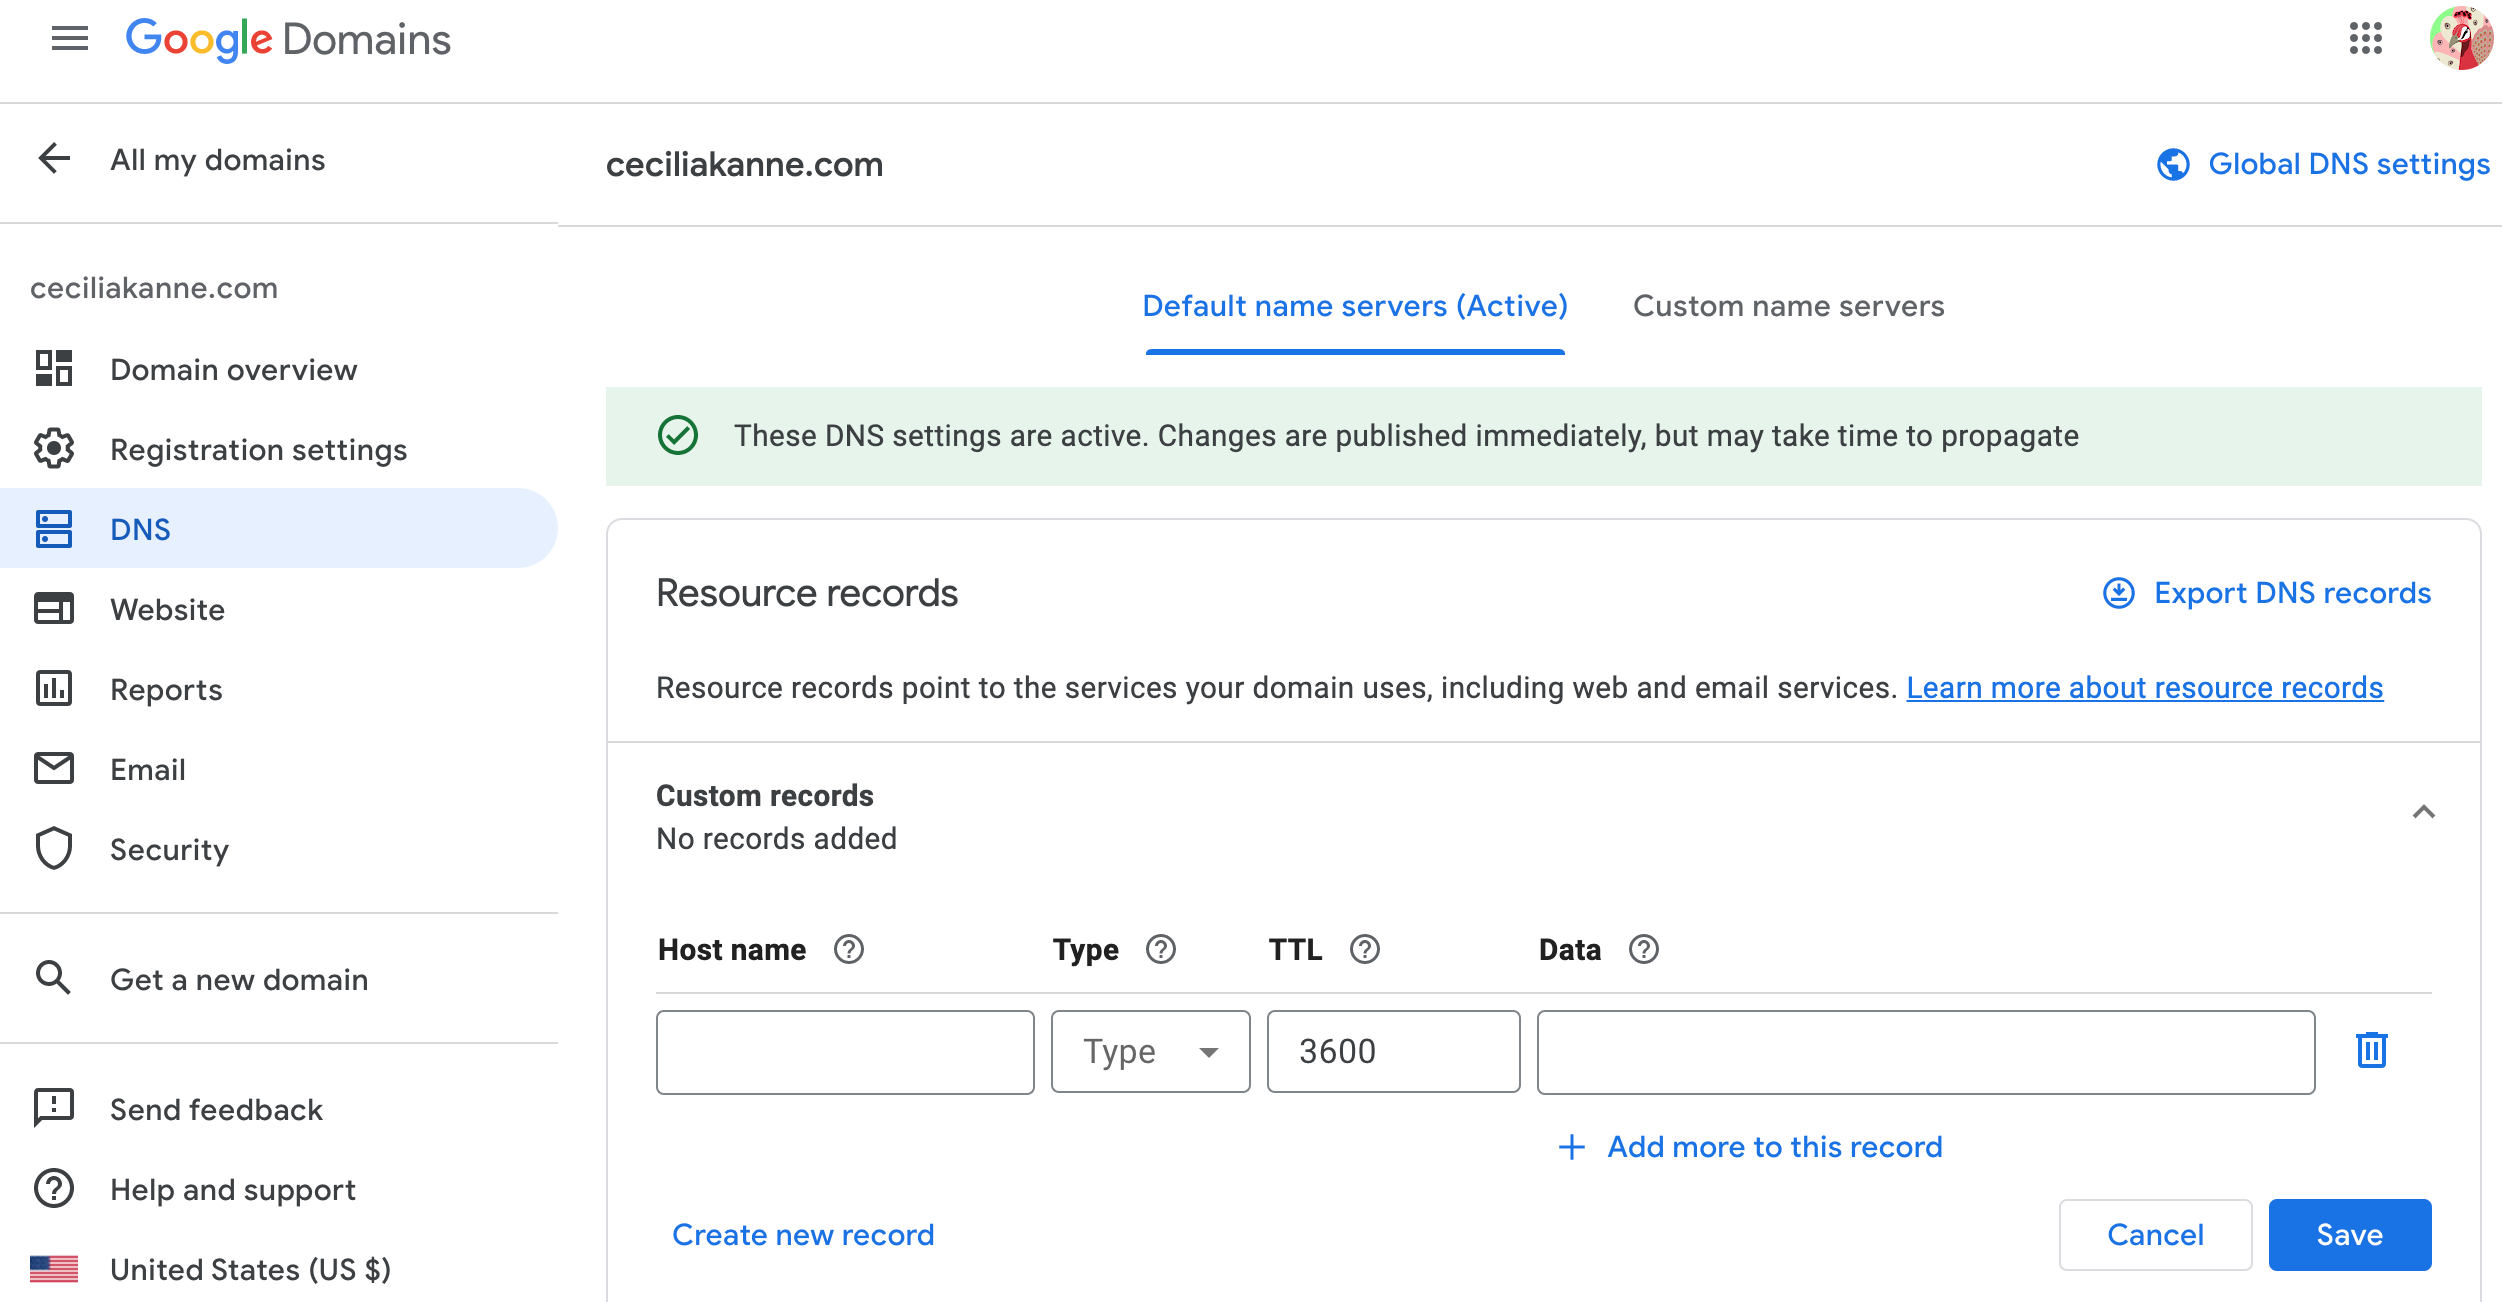Click Export DNS records
The height and width of the screenshot is (1302, 2502).
pos(2267,593)
